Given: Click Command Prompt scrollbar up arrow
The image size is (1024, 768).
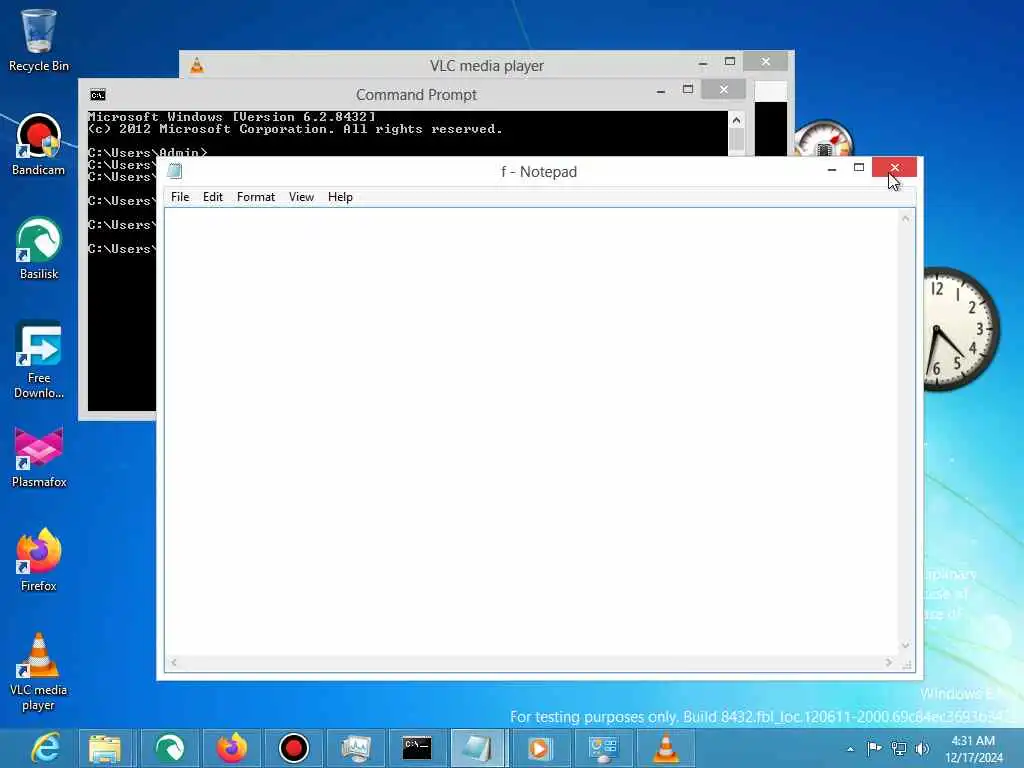Looking at the screenshot, I should tap(736, 120).
